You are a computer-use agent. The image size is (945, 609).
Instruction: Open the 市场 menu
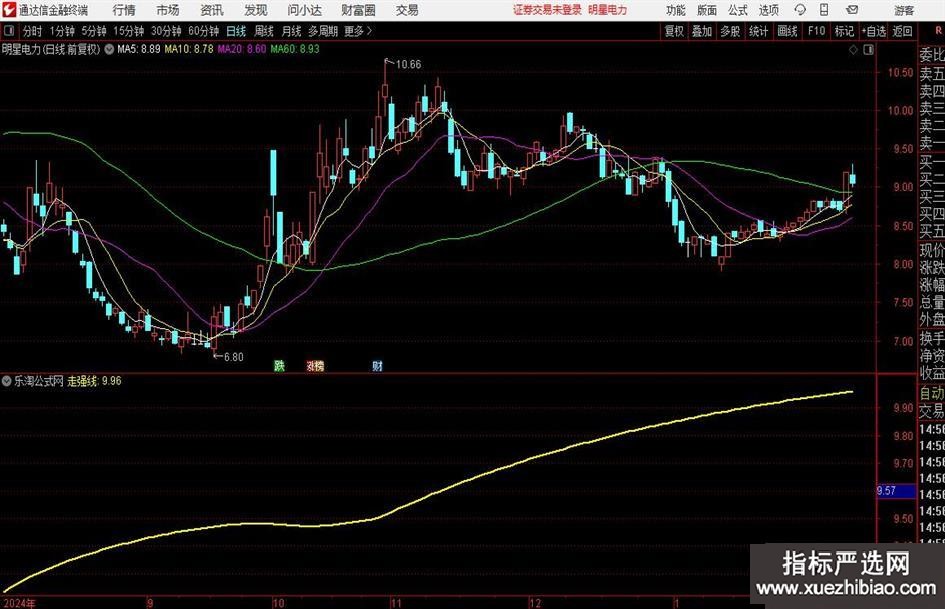pos(168,10)
